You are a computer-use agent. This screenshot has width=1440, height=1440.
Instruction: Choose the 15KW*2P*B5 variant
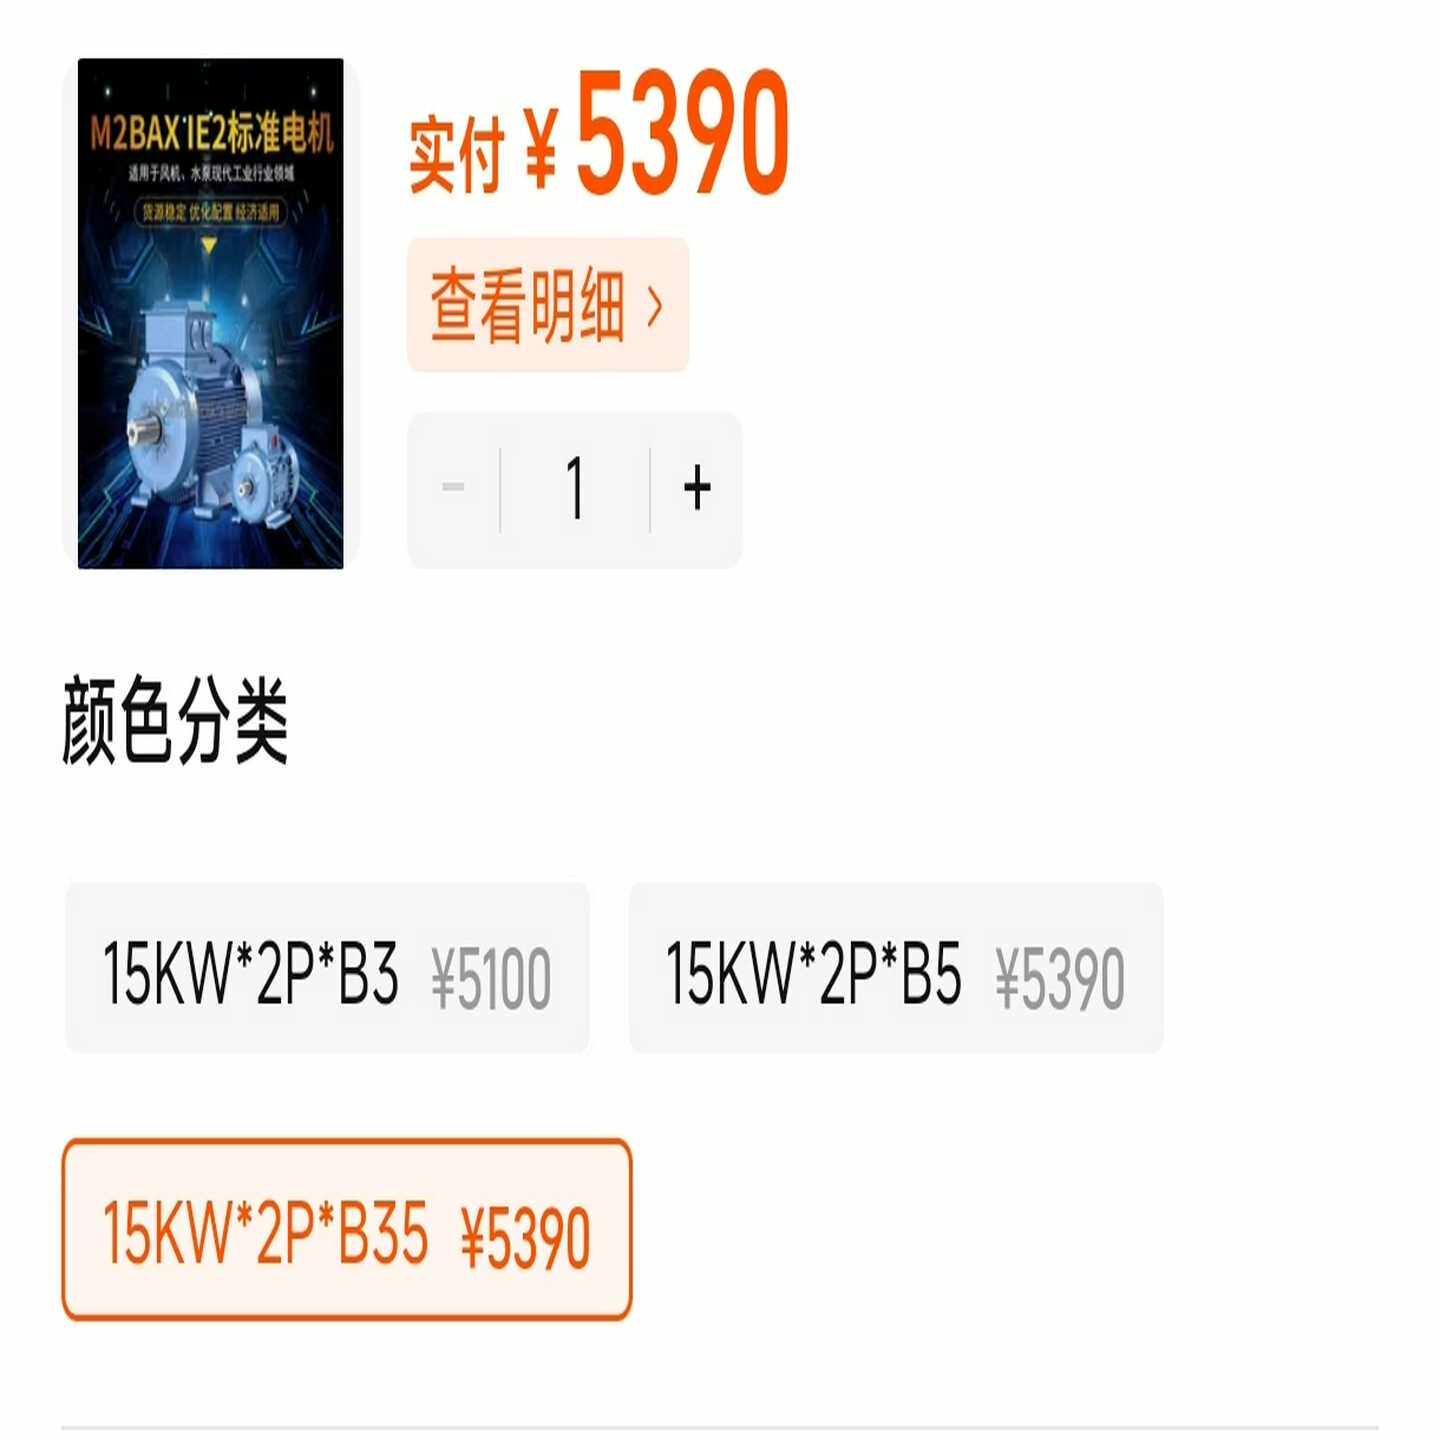tap(896, 968)
